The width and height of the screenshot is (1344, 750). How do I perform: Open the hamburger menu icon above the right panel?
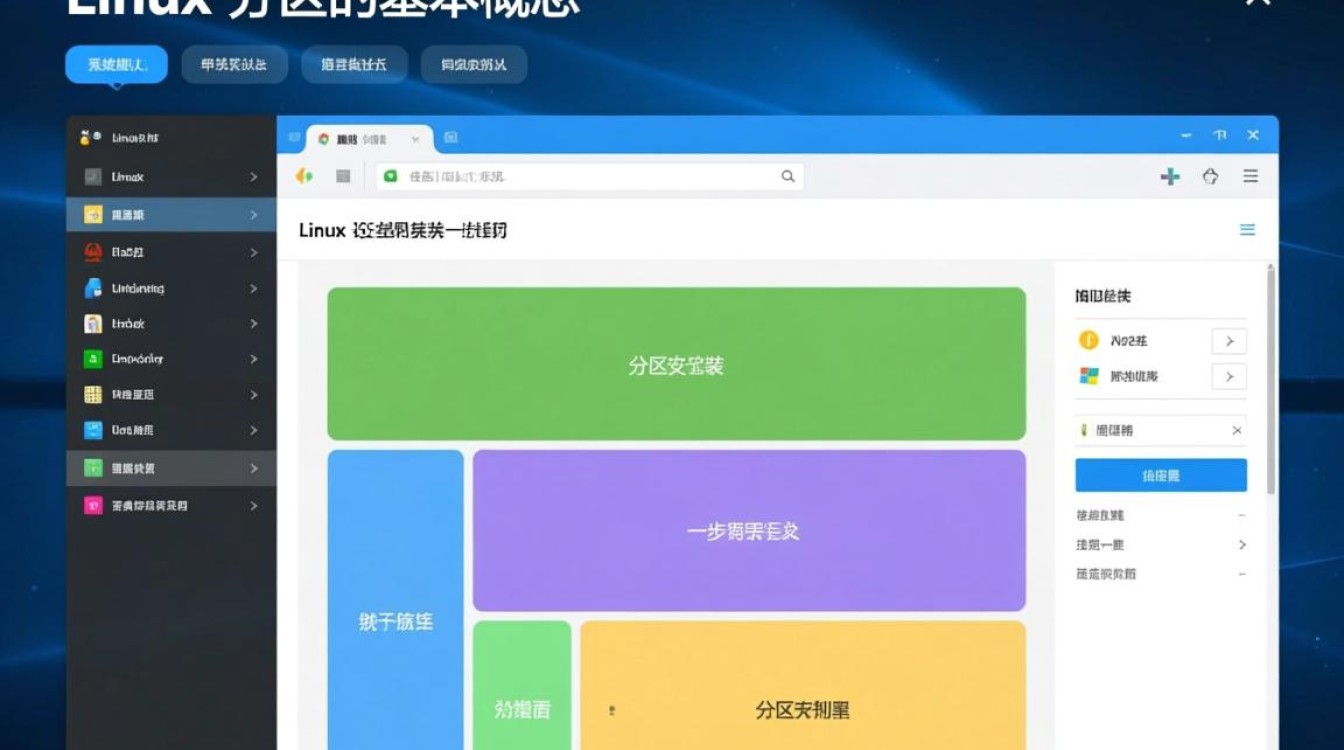click(x=1247, y=229)
